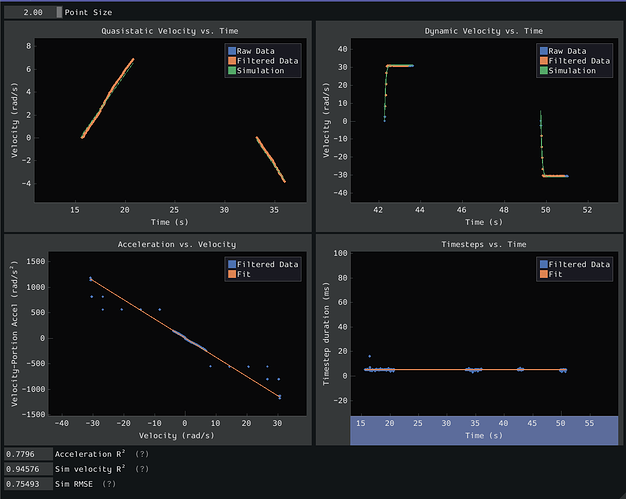Click the Acceleration R² label text
This screenshot has width=626, height=499.
tap(90, 454)
